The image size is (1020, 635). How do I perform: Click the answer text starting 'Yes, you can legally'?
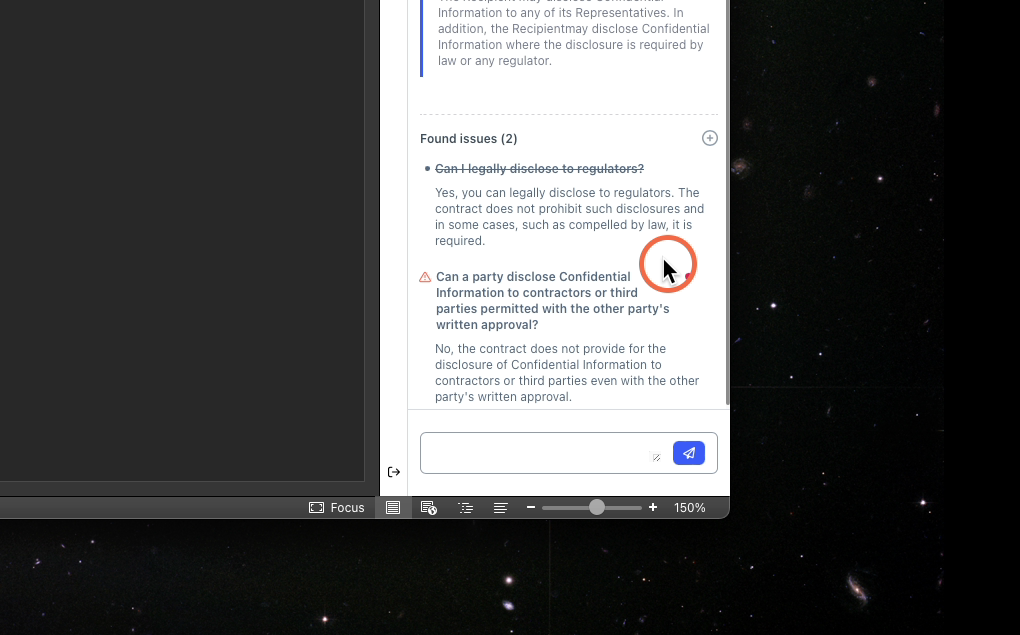(x=569, y=217)
